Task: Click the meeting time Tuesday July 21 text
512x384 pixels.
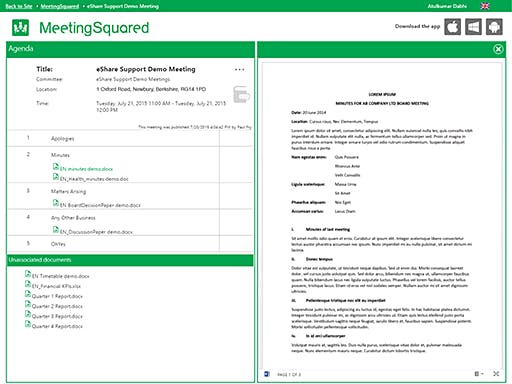Action: pos(161,107)
